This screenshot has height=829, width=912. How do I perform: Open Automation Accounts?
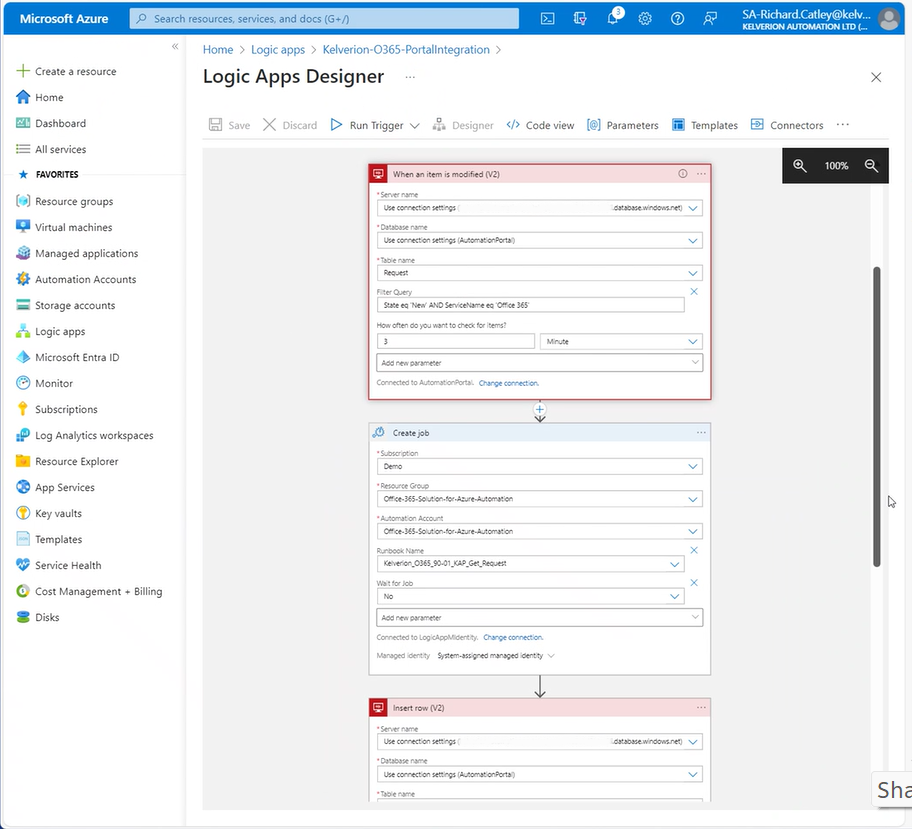pos(86,279)
